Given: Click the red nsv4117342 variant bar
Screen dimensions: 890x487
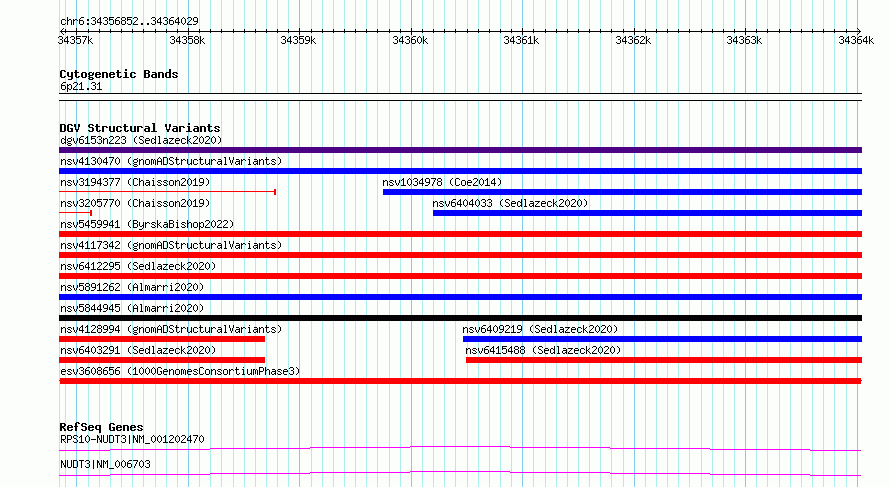Looking at the screenshot, I should 460,255.
